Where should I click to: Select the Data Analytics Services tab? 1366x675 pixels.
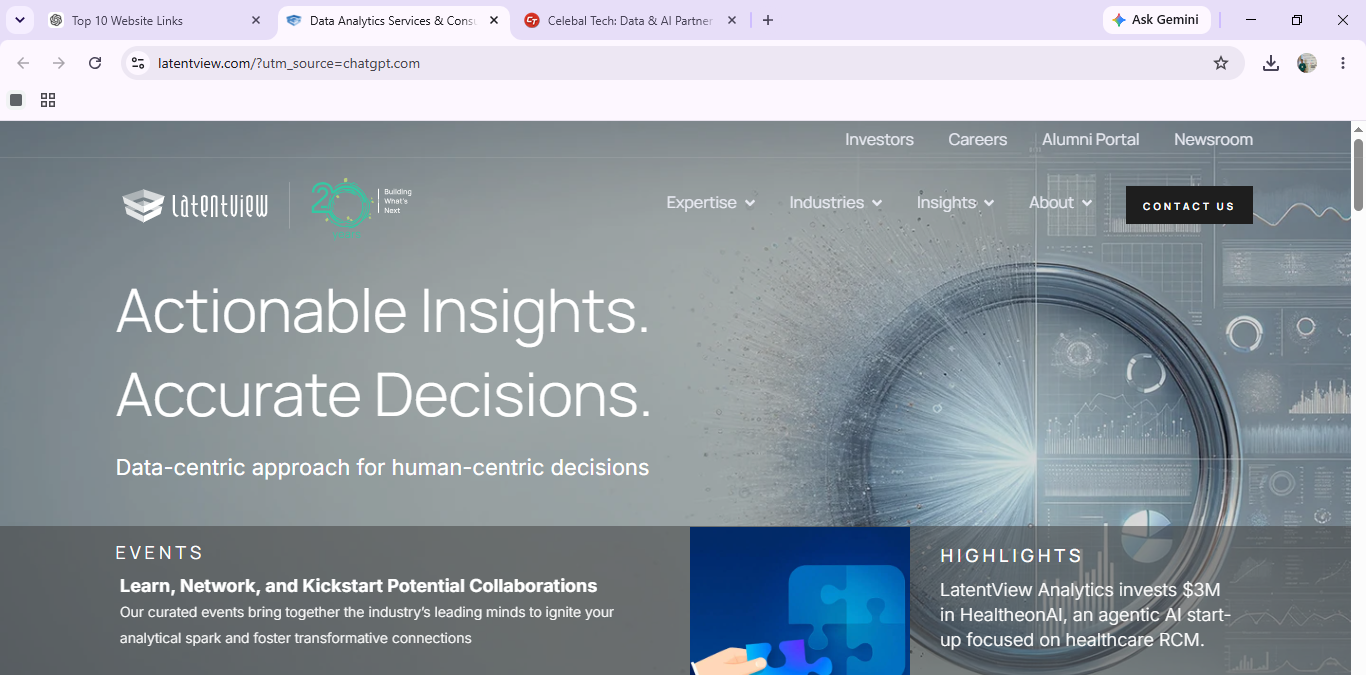click(392, 20)
